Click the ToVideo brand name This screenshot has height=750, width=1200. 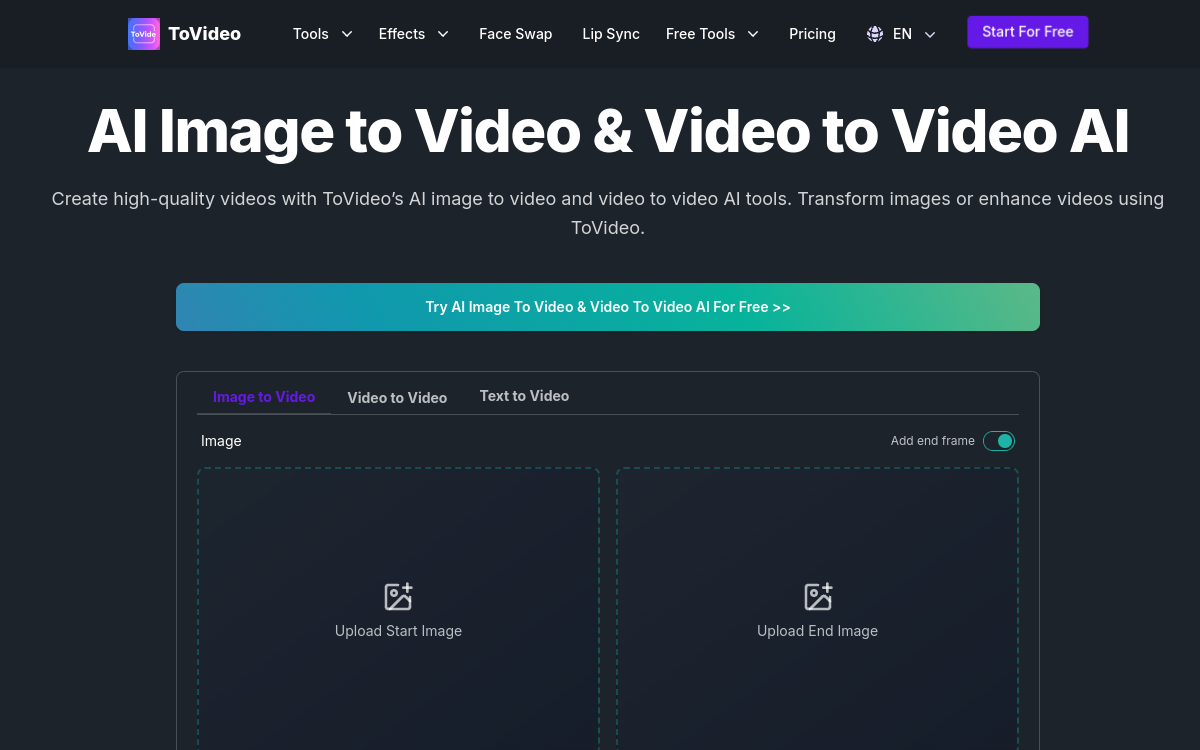pos(204,34)
